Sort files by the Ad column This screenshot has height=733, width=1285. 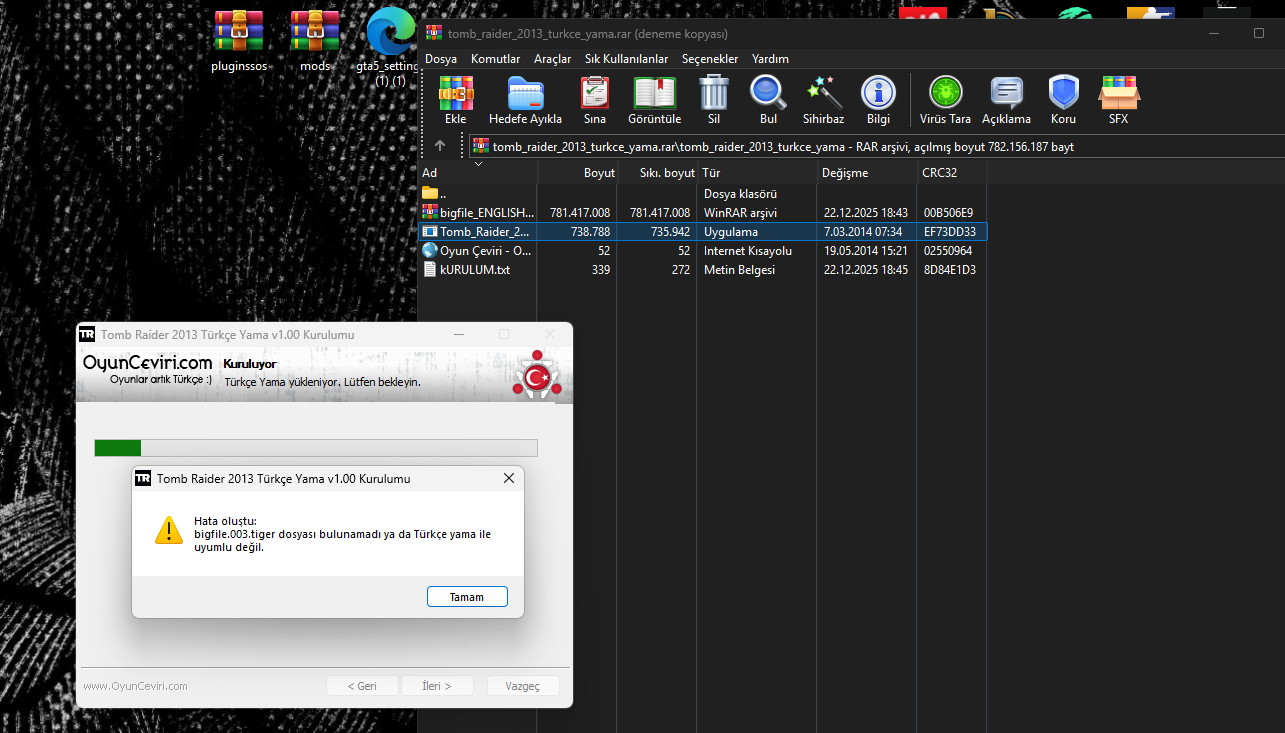478,173
